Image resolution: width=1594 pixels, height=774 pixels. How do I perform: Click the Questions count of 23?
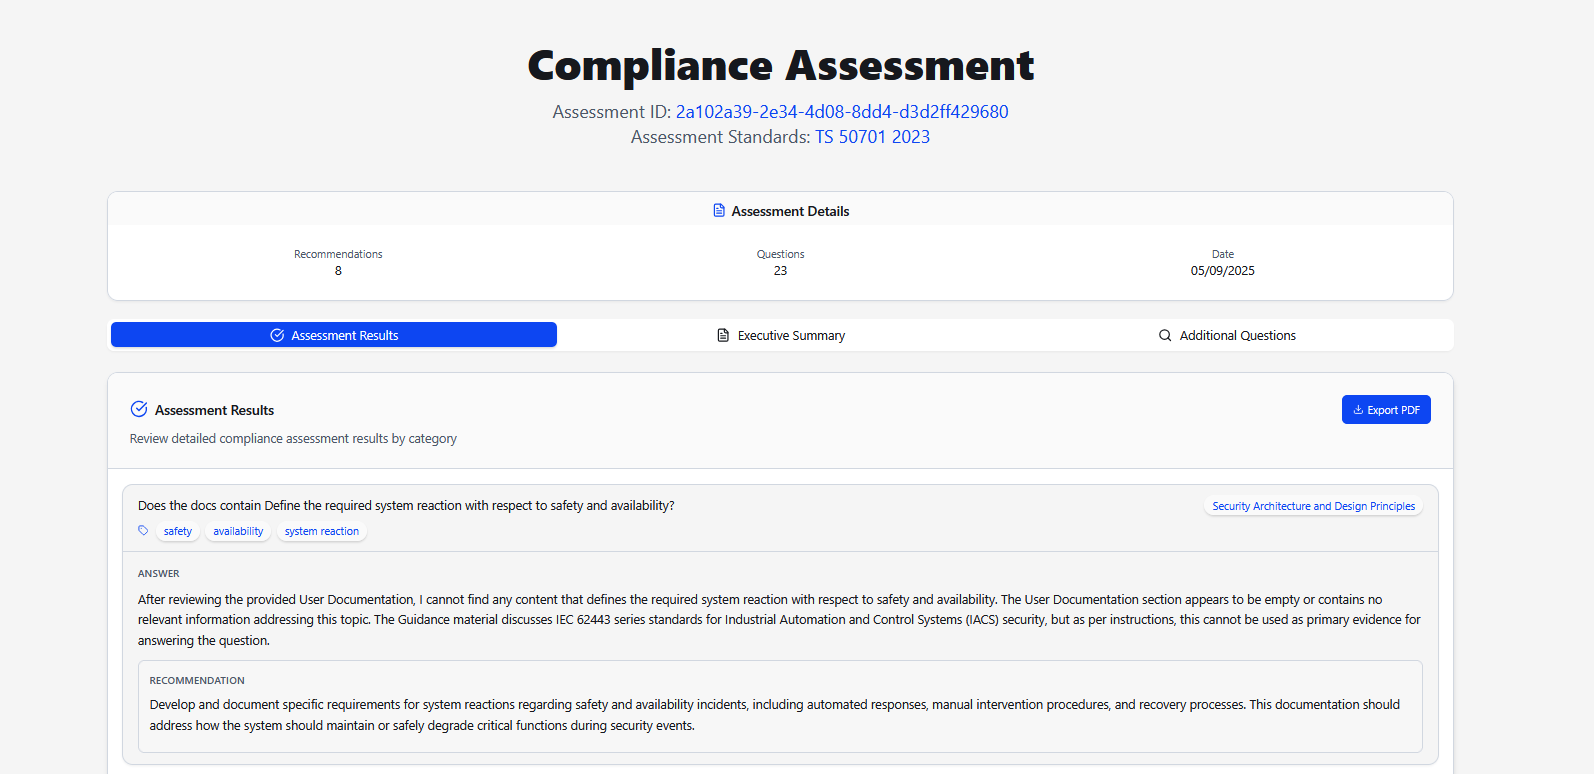780,271
